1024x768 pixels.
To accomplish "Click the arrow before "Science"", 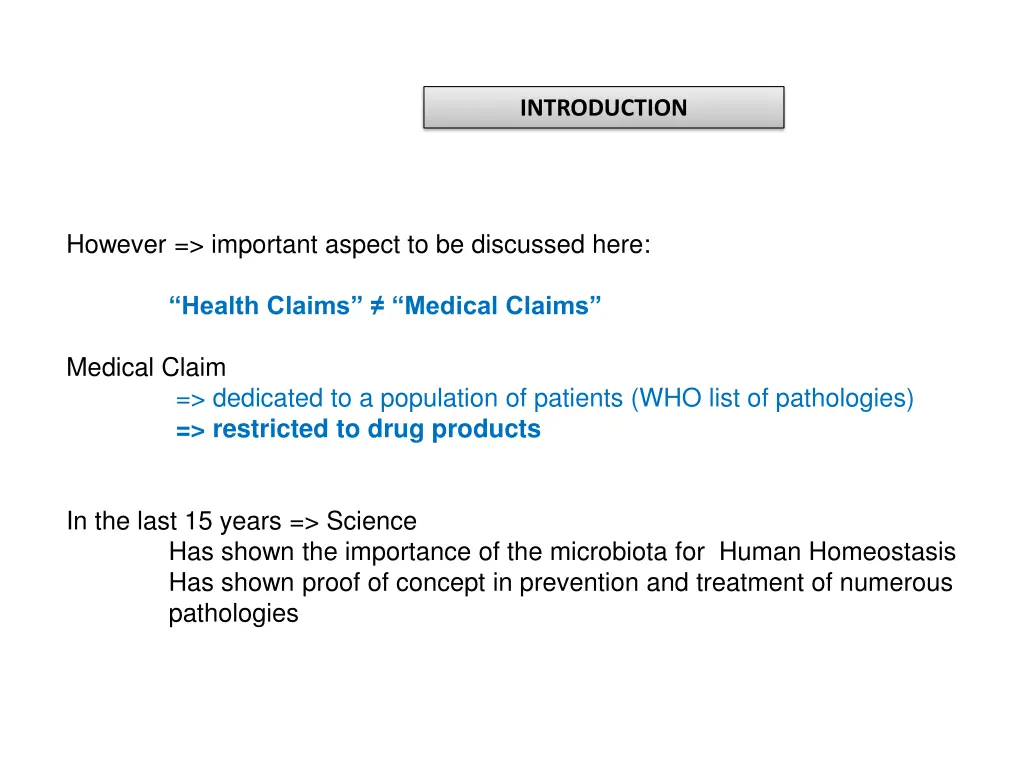I will point(304,522).
